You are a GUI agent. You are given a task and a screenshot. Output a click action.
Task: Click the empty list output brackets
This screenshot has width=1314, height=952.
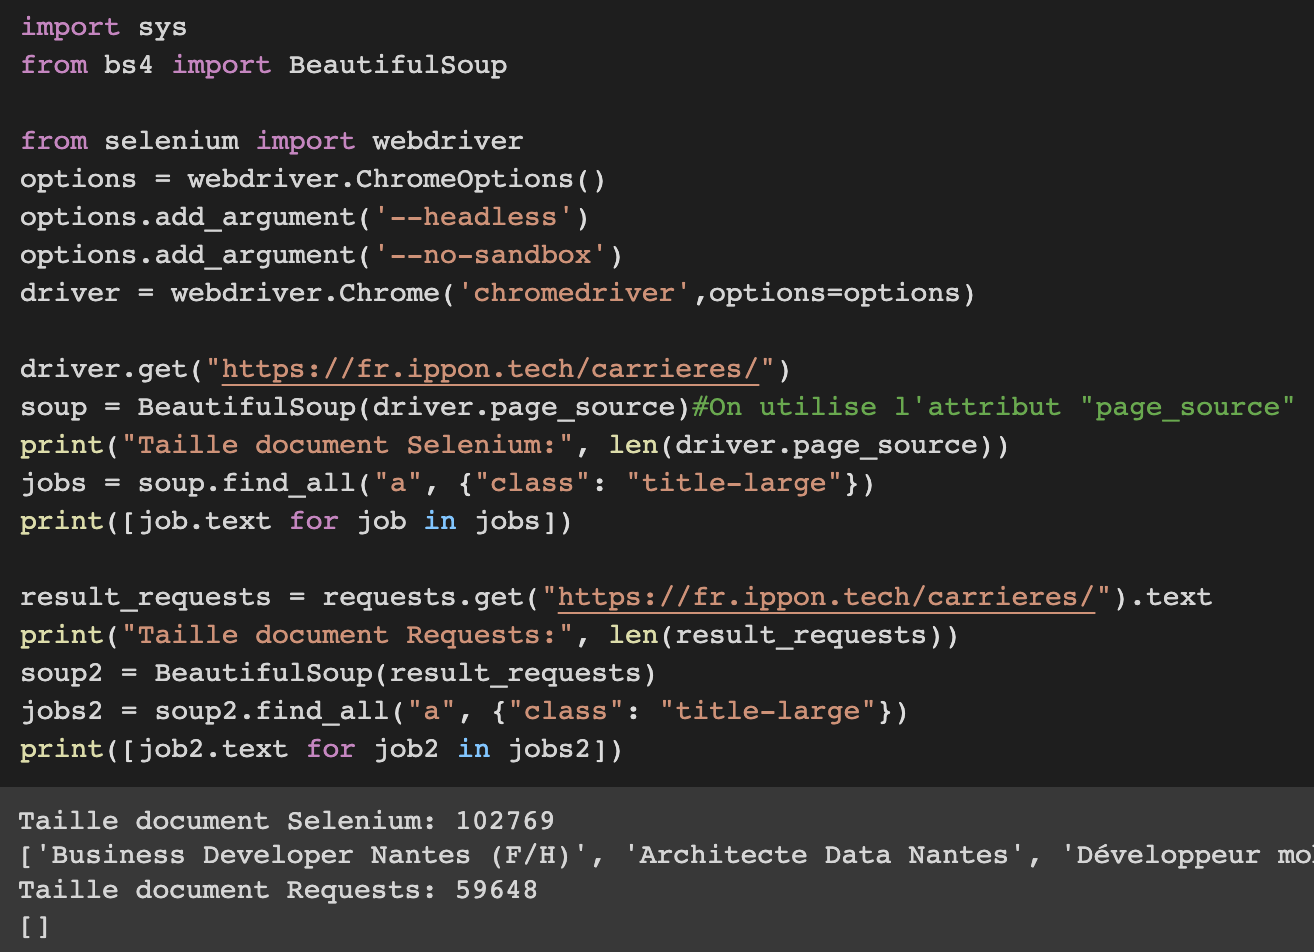tap(33, 926)
